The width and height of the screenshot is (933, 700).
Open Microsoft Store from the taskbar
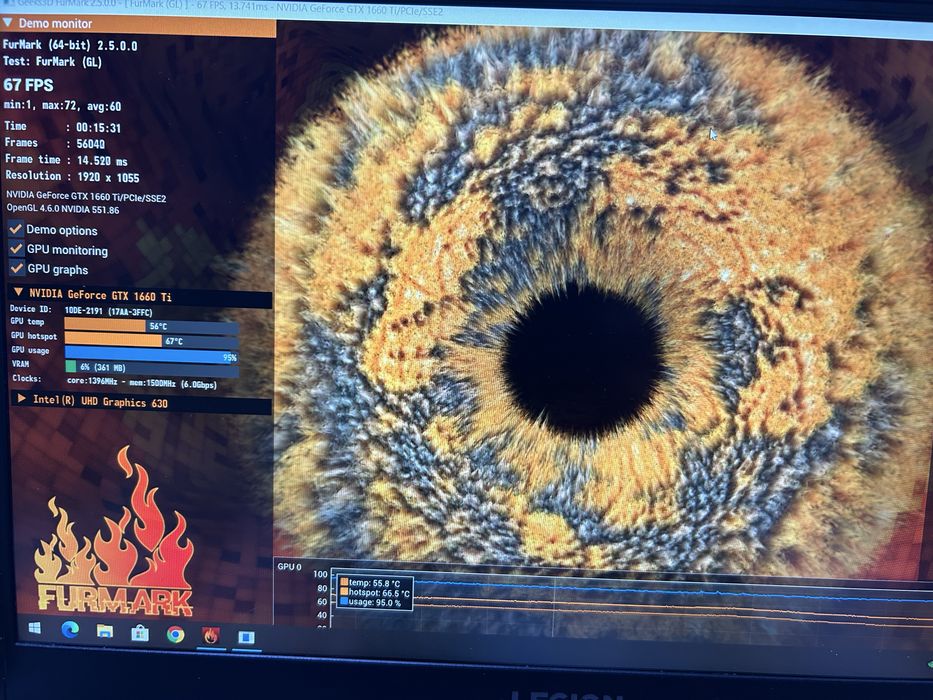[x=140, y=633]
